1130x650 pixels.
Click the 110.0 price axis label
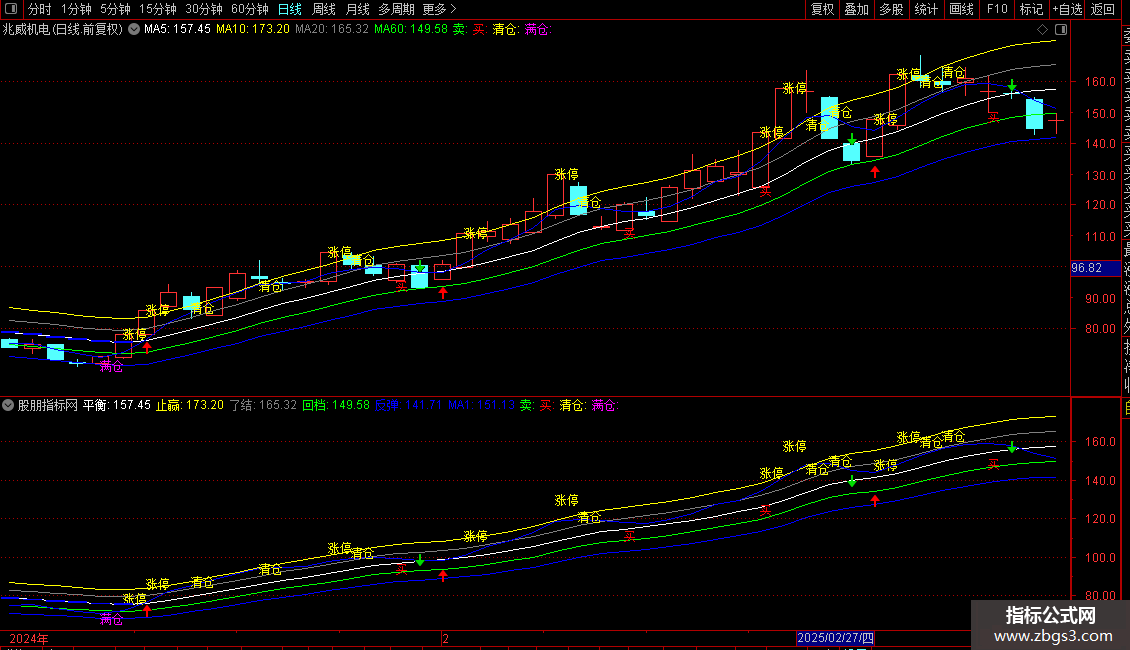point(1100,236)
